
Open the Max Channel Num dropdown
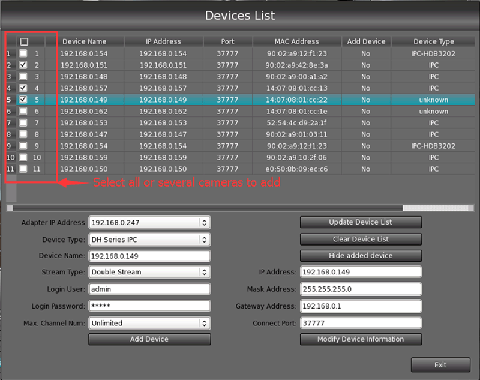[x=149, y=323]
